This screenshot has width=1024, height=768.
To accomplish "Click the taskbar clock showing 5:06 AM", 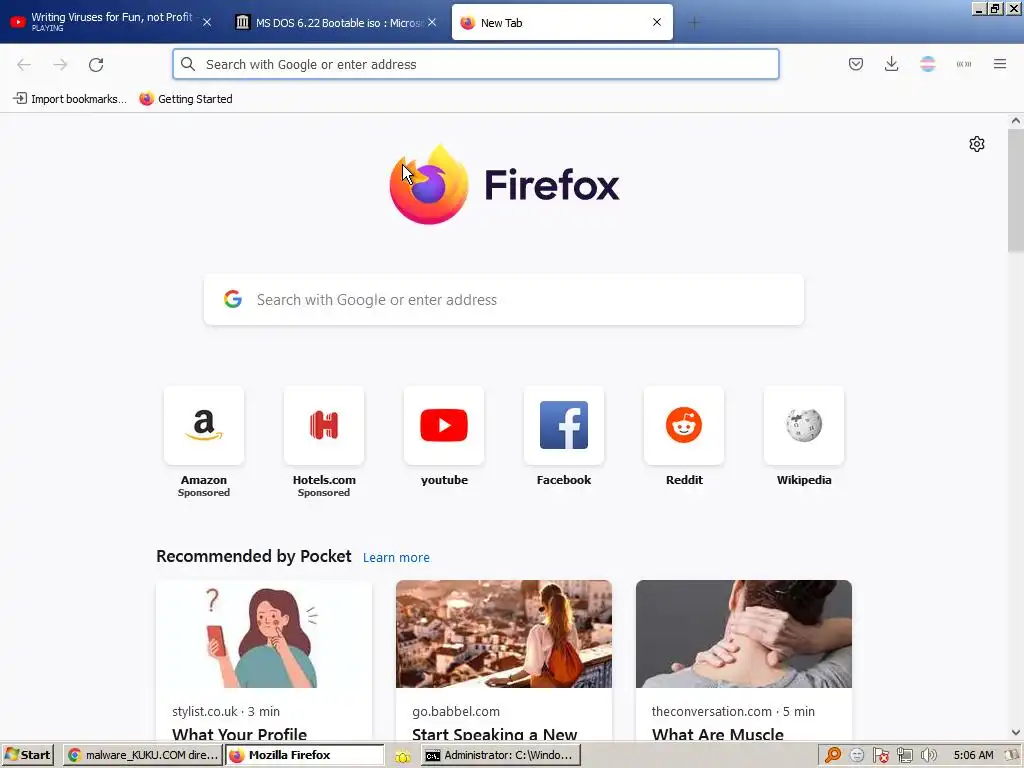I will [x=973, y=756].
